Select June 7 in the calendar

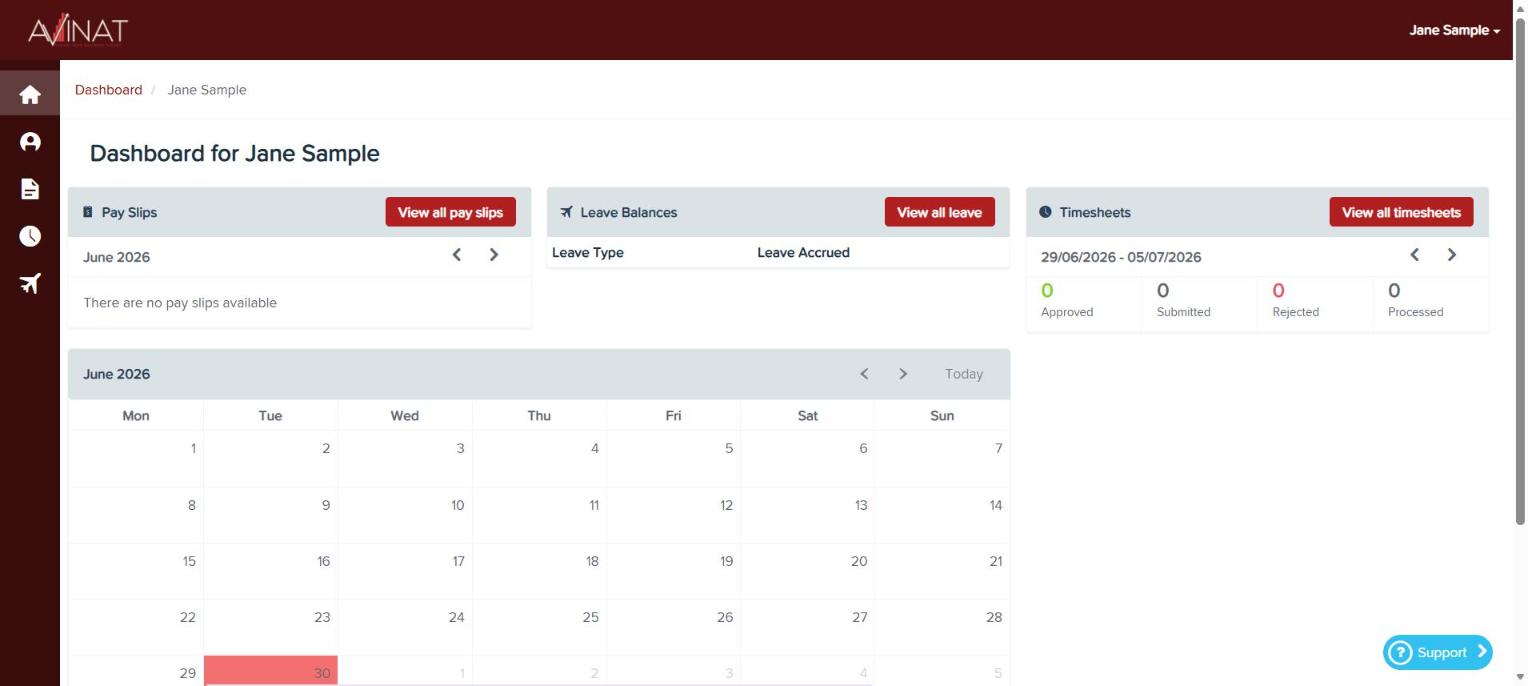(942, 459)
